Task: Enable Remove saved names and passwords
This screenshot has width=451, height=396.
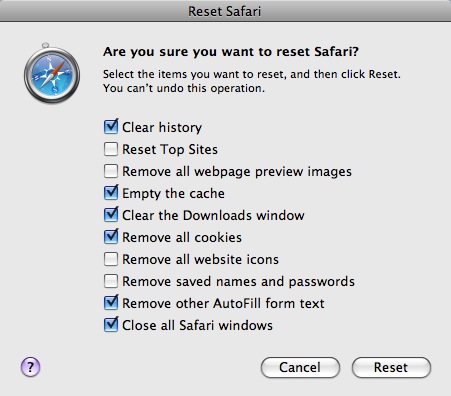Action: click(111, 281)
